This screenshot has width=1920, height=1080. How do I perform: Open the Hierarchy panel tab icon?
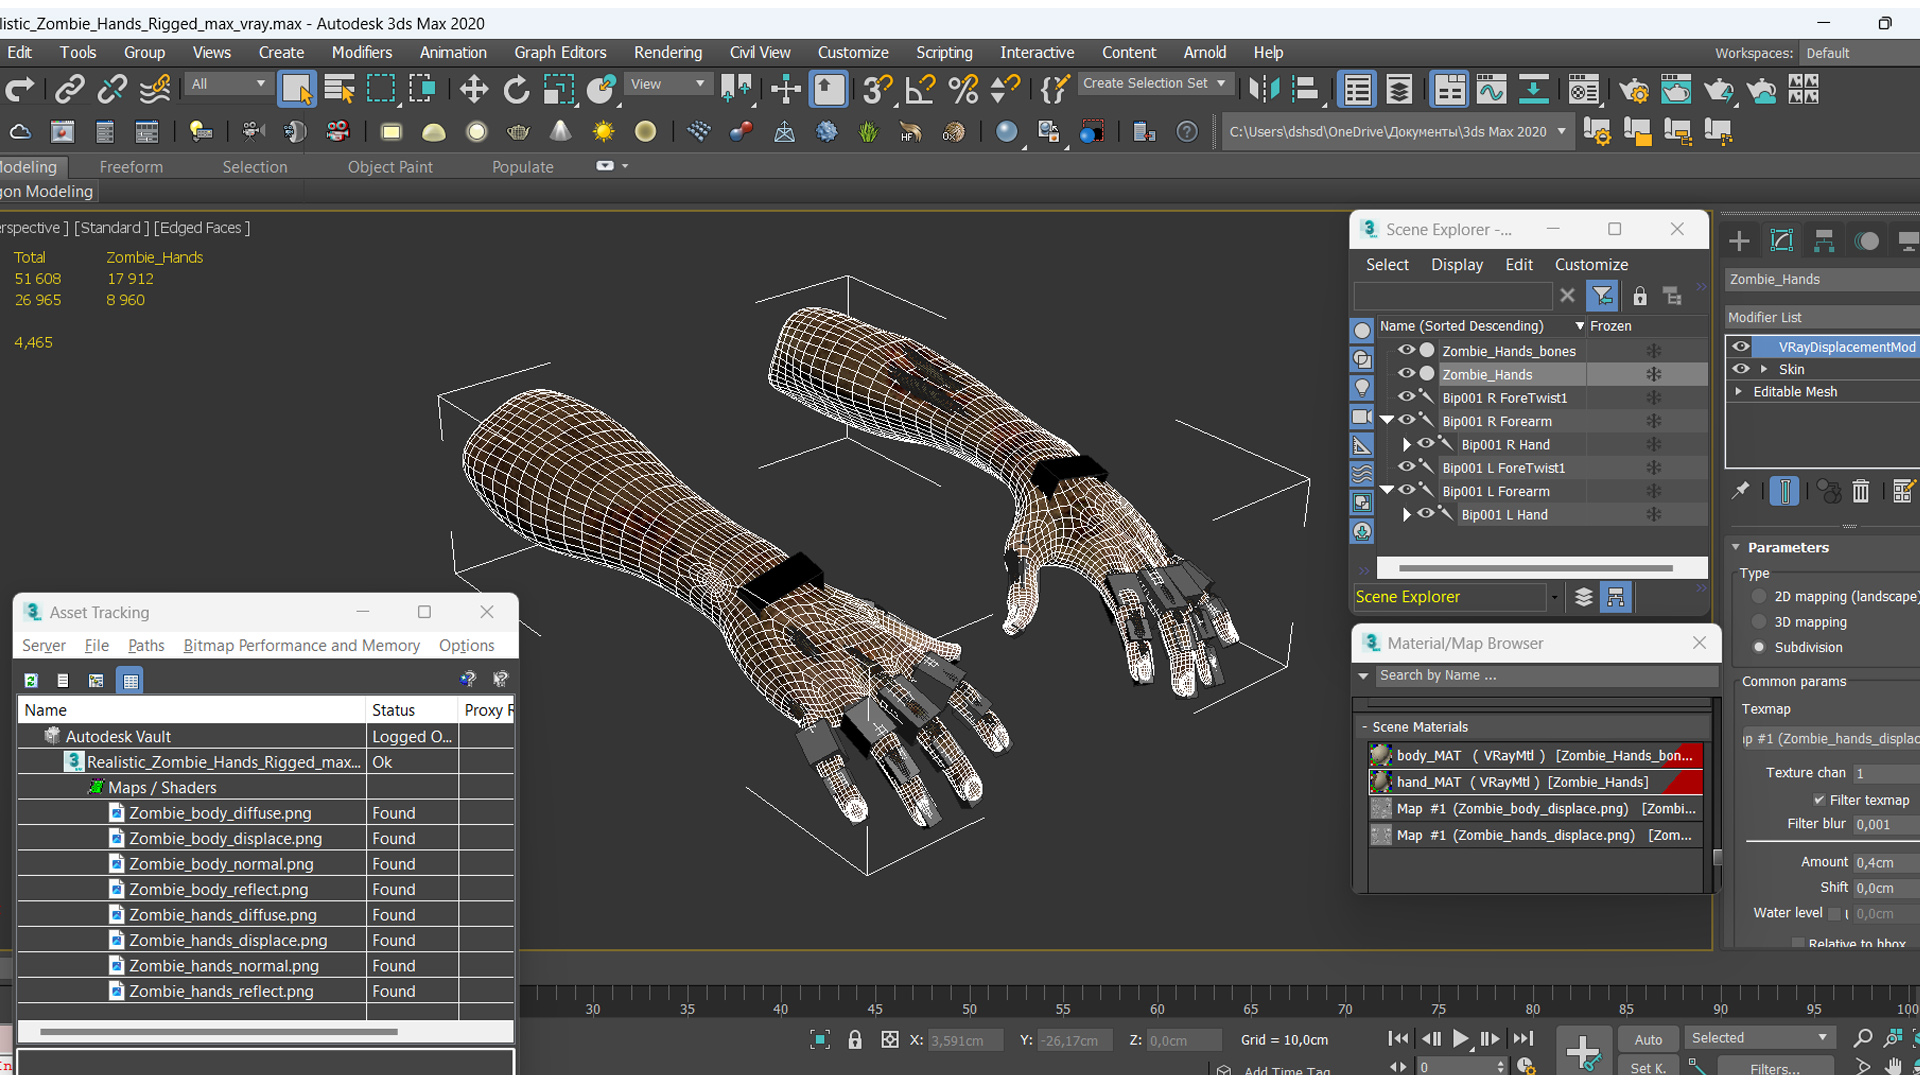[1824, 241]
